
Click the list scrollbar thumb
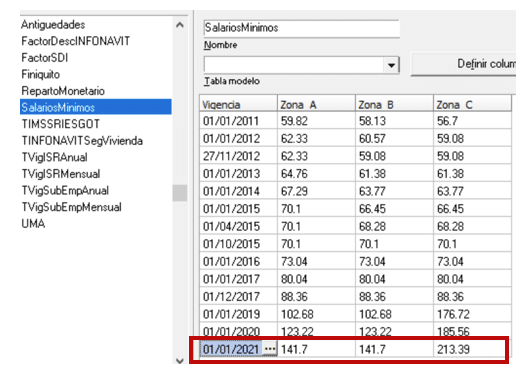[180, 193]
